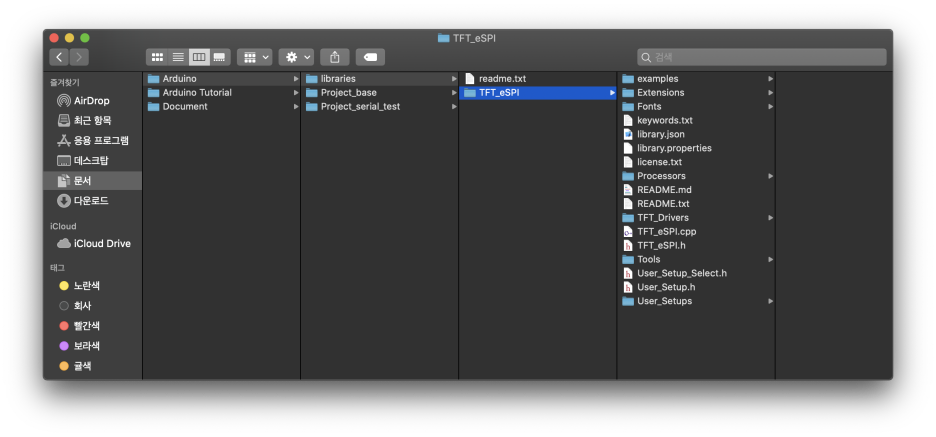Go forward with the right arrow button
The height and width of the screenshot is (437, 936).
pos(79,57)
